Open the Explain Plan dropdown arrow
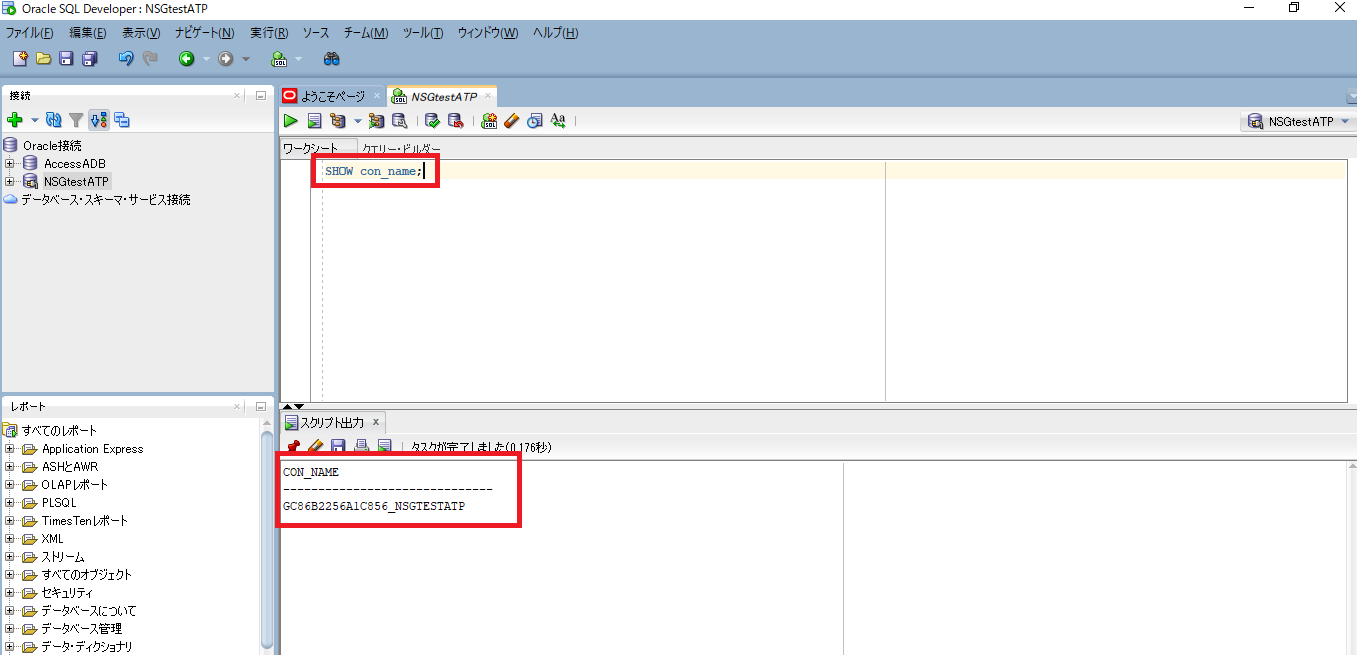This screenshot has width=1357, height=655. (356, 122)
